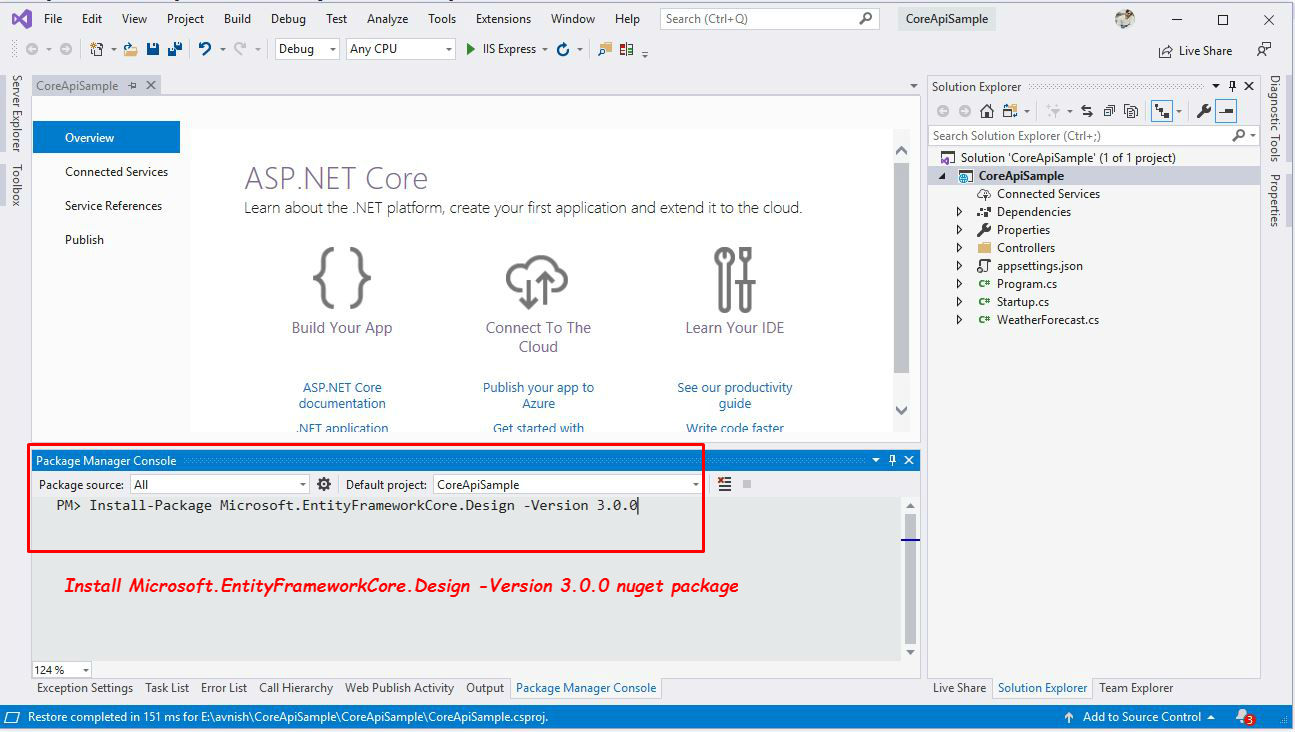The height and width of the screenshot is (732, 1295).
Task: Open the IIS Express target dropdown arrow
Action: point(545,49)
